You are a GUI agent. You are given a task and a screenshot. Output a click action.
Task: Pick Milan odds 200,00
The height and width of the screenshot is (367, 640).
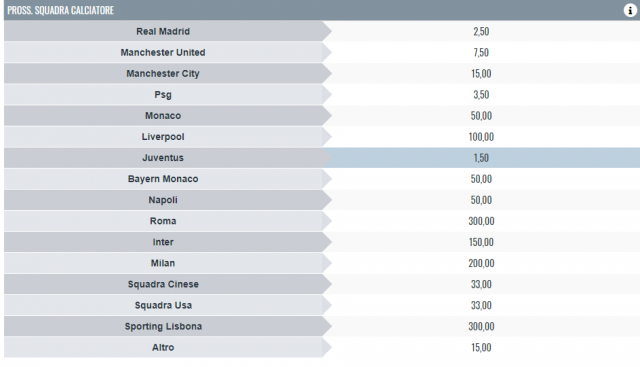(x=481, y=263)
